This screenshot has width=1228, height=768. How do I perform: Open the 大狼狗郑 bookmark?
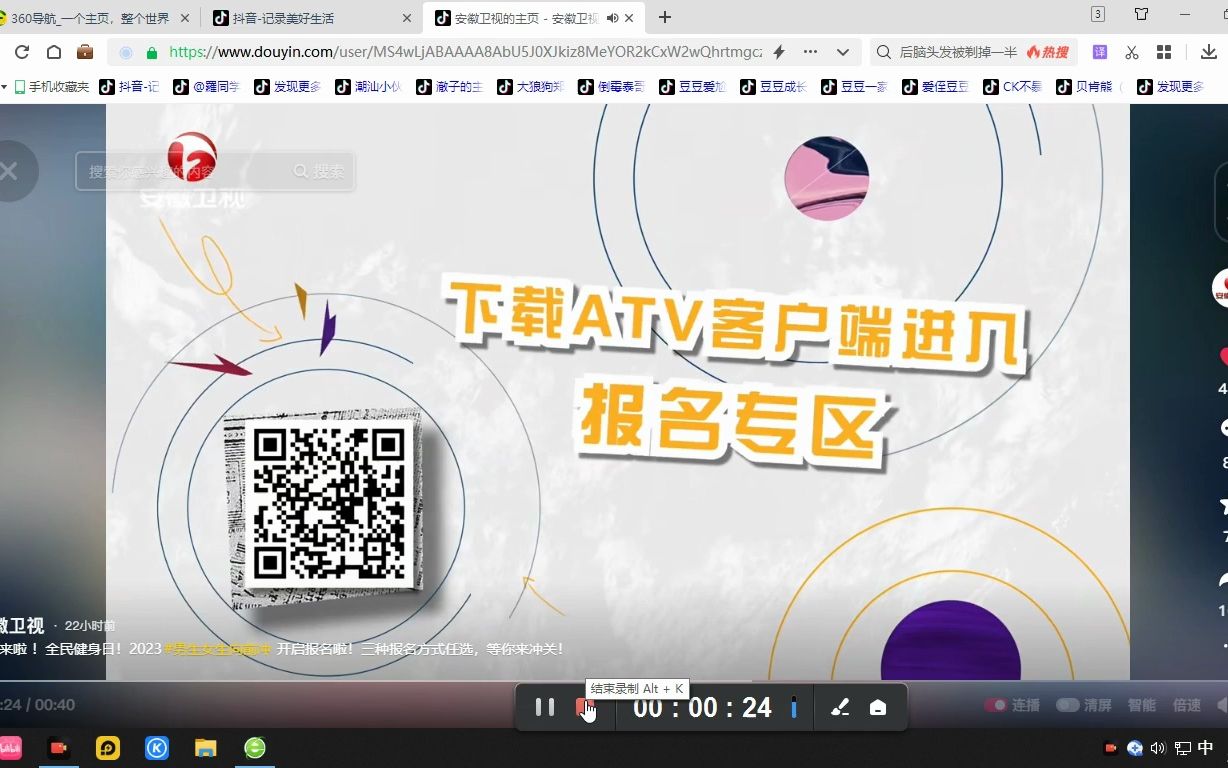pos(530,87)
